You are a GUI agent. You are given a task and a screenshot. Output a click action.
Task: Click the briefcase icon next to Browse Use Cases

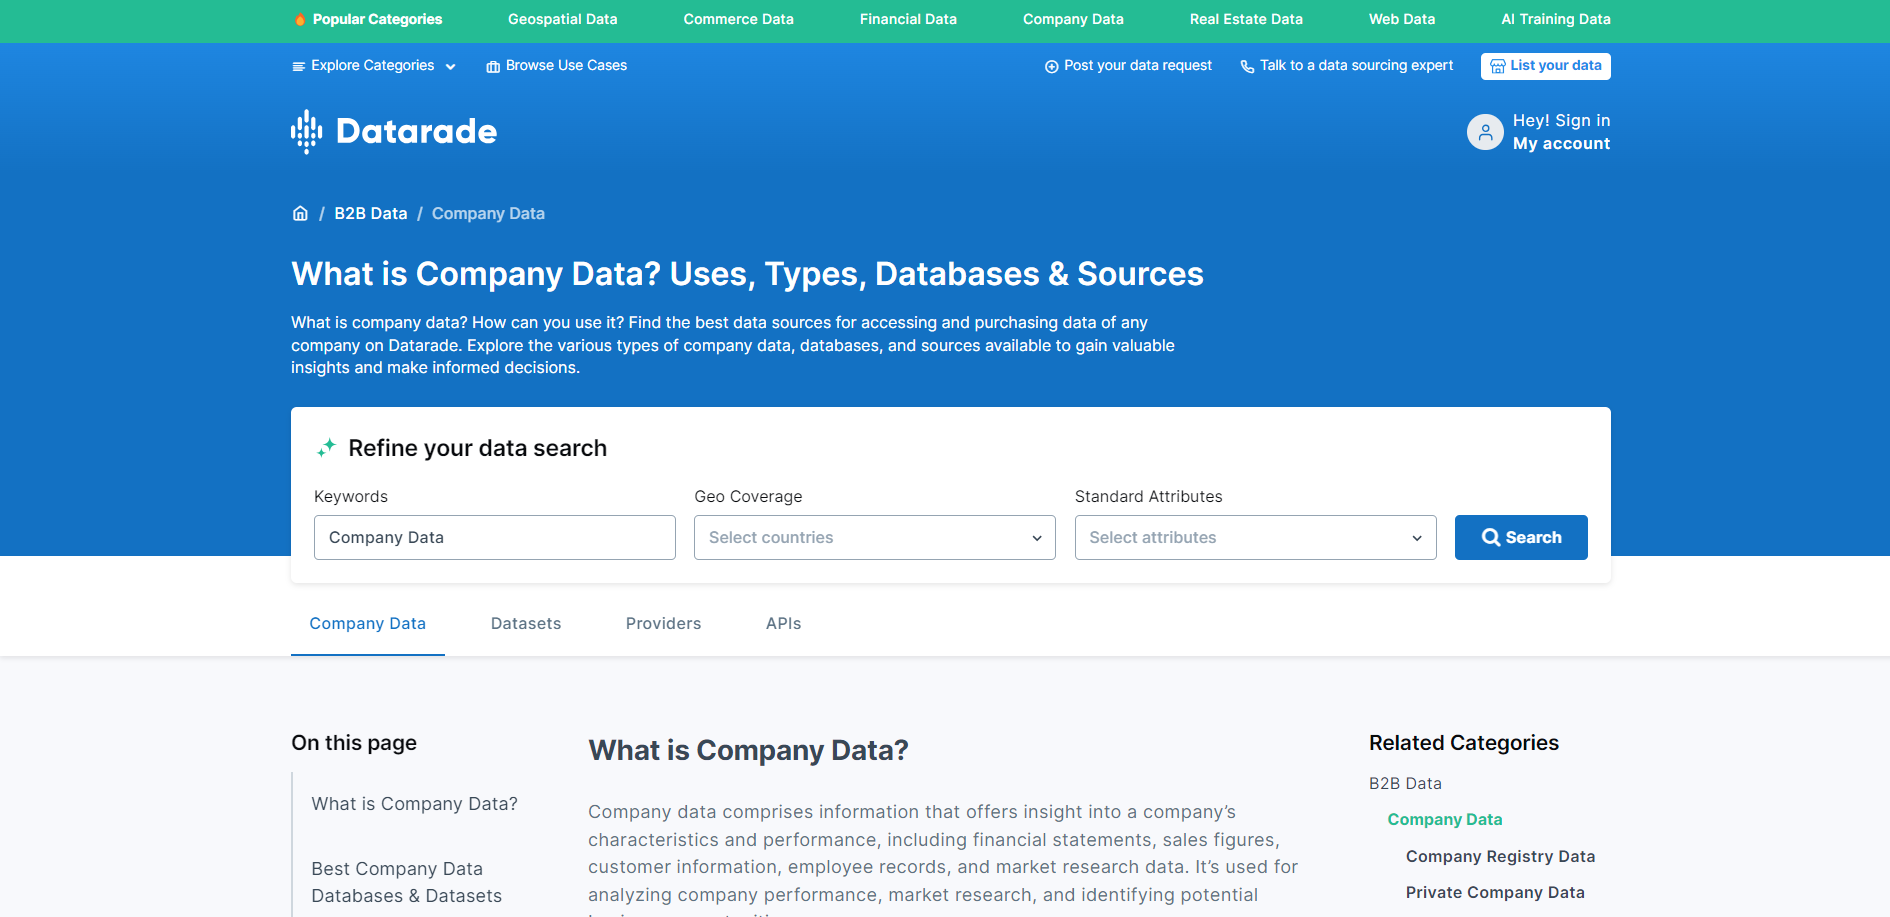pos(492,65)
